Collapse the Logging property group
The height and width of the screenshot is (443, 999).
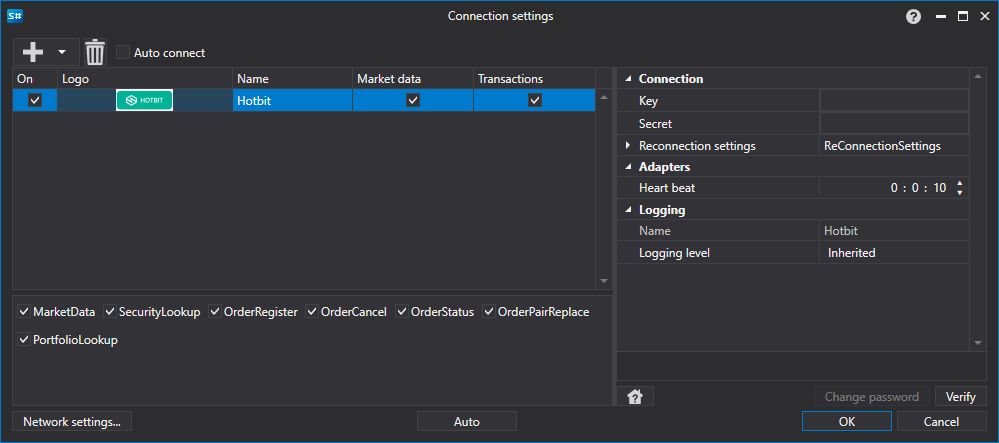[x=629, y=210]
